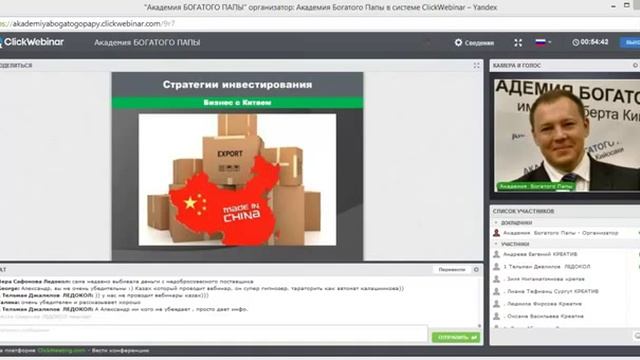This screenshot has width=640, height=360.
Task: Open the Сведения info gear icon
Action: pos(458,42)
